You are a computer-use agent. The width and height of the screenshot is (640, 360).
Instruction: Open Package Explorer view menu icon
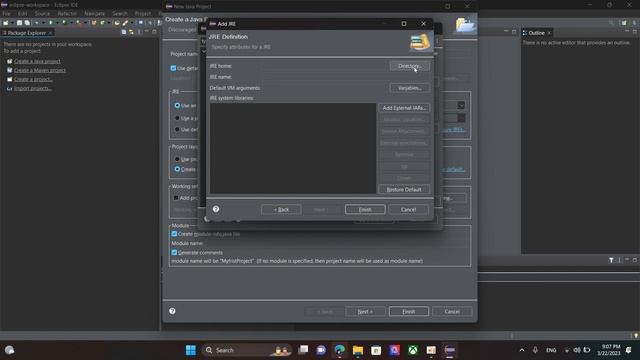coord(140,32)
